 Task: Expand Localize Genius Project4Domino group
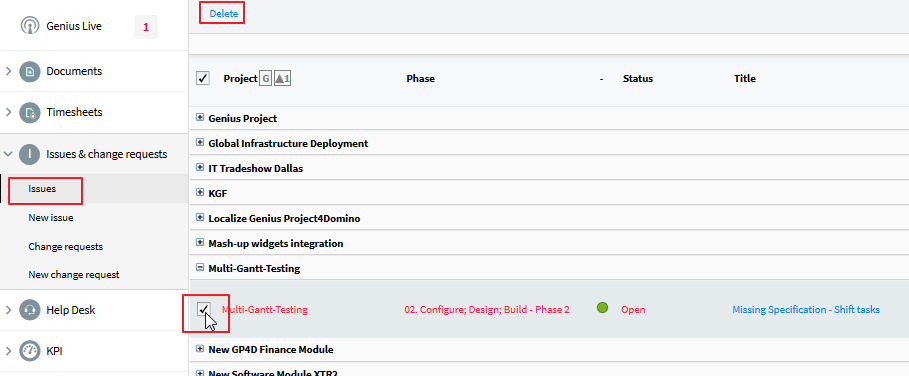pyautogui.click(x=200, y=218)
